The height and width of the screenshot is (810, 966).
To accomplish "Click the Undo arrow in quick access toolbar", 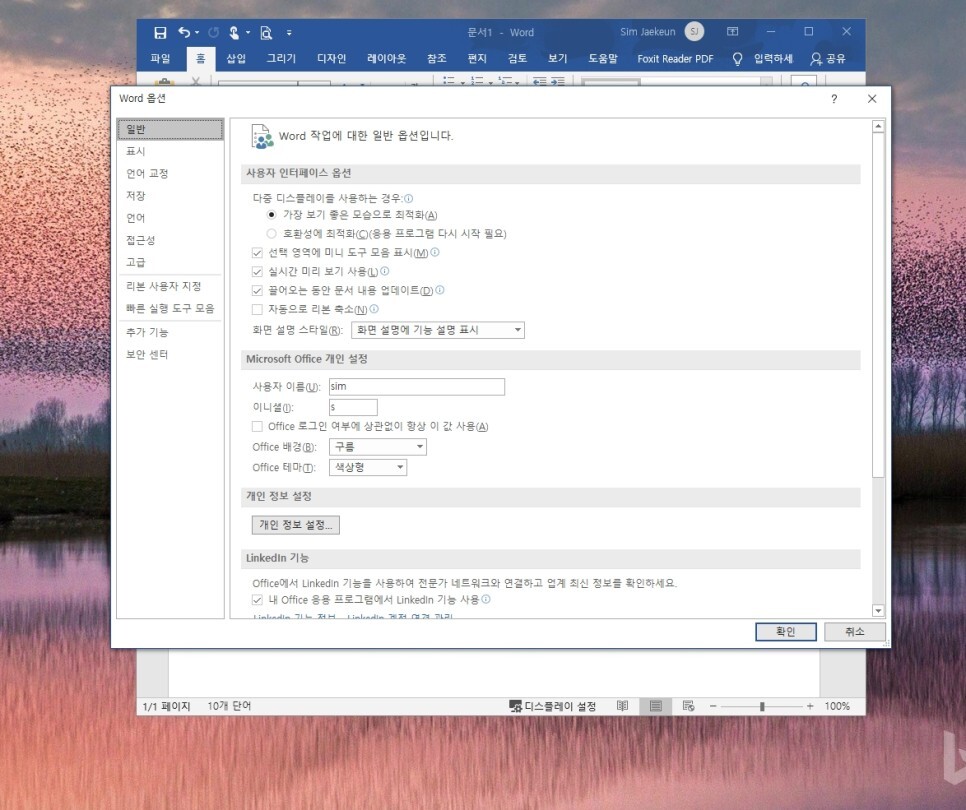I will [184, 32].
